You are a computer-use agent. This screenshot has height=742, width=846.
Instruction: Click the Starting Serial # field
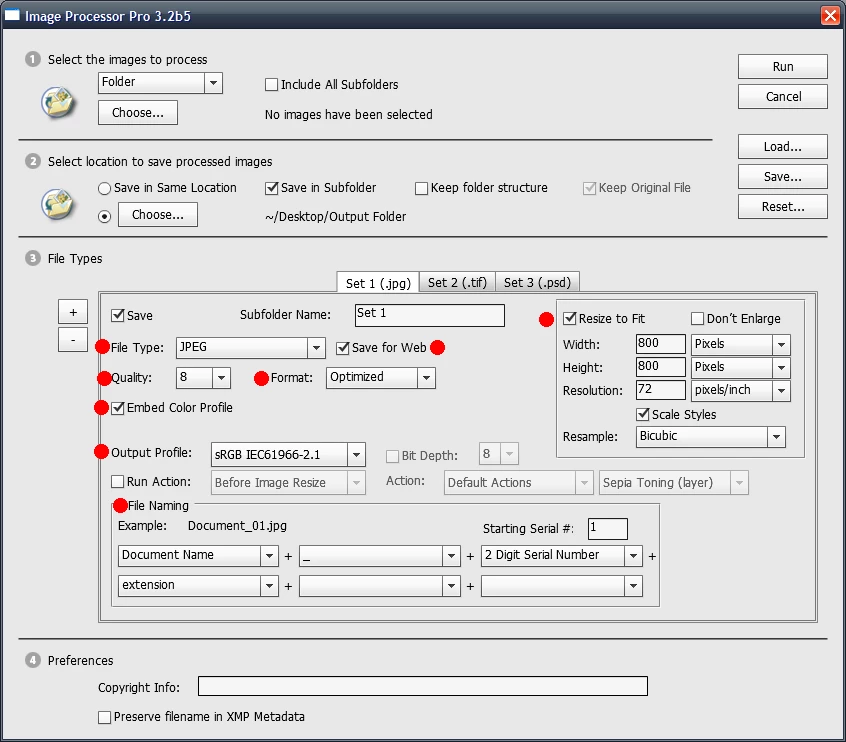tap(608, 528)
